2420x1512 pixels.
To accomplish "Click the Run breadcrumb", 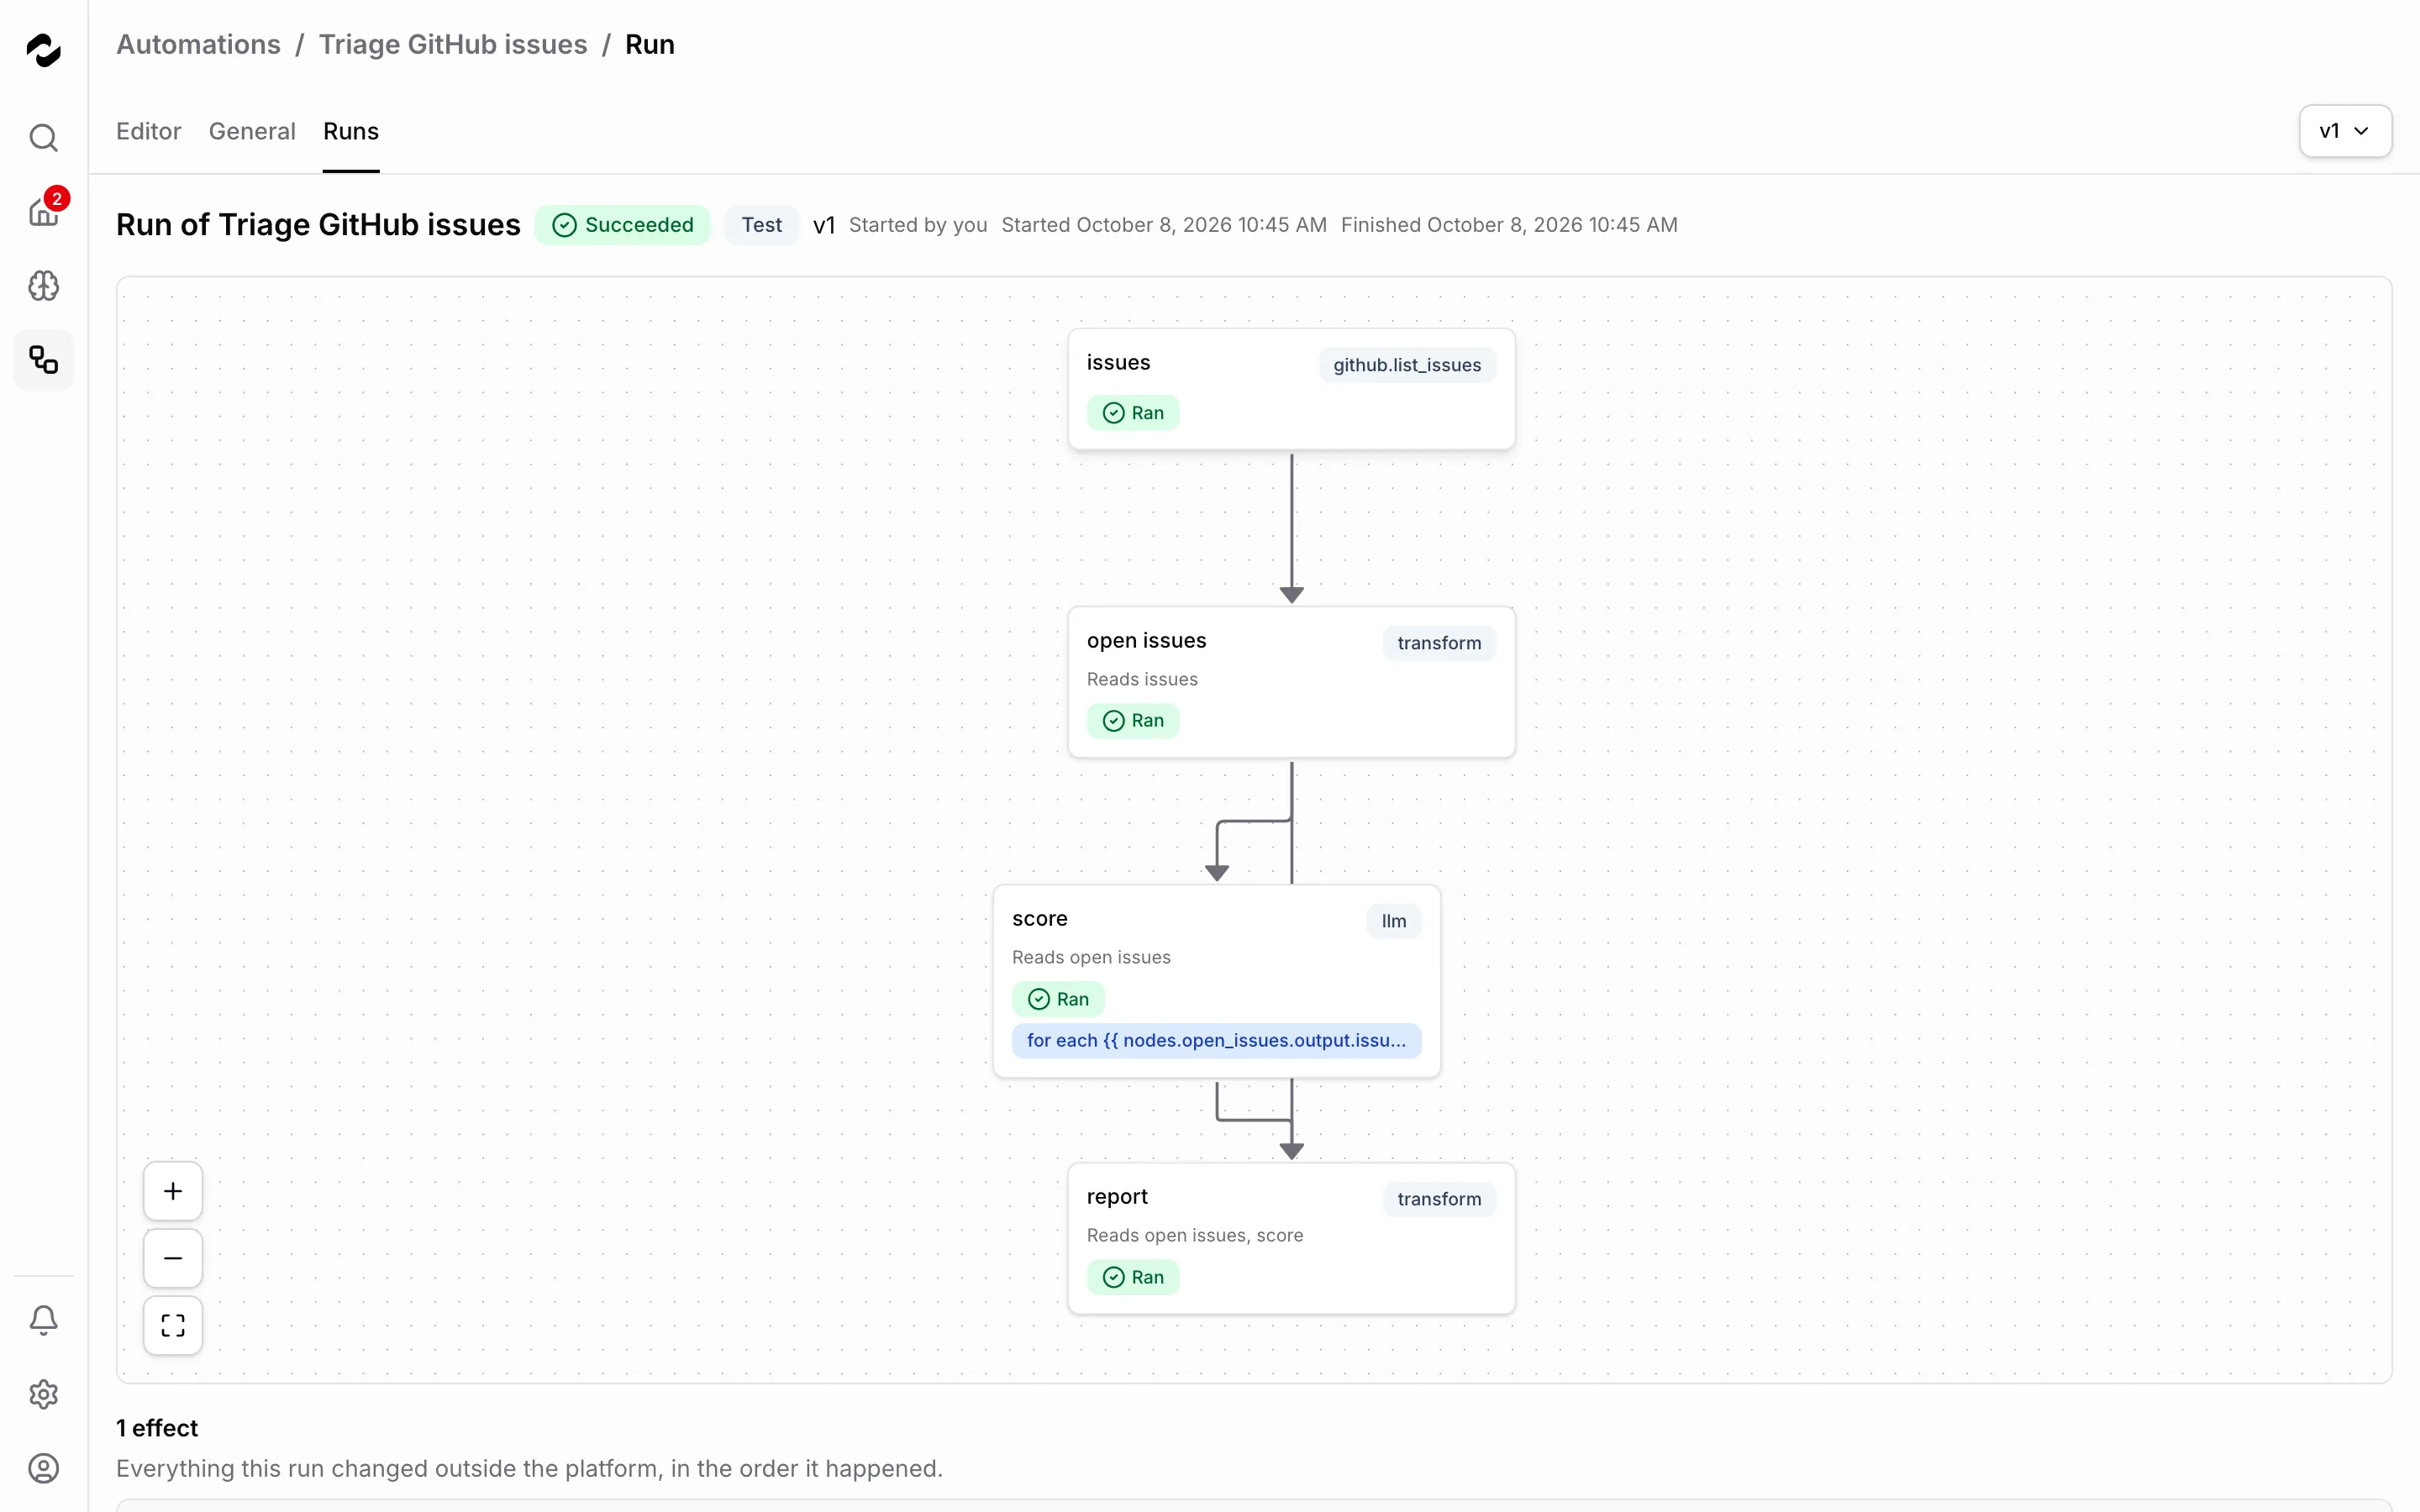I will (x=650, y=45).
